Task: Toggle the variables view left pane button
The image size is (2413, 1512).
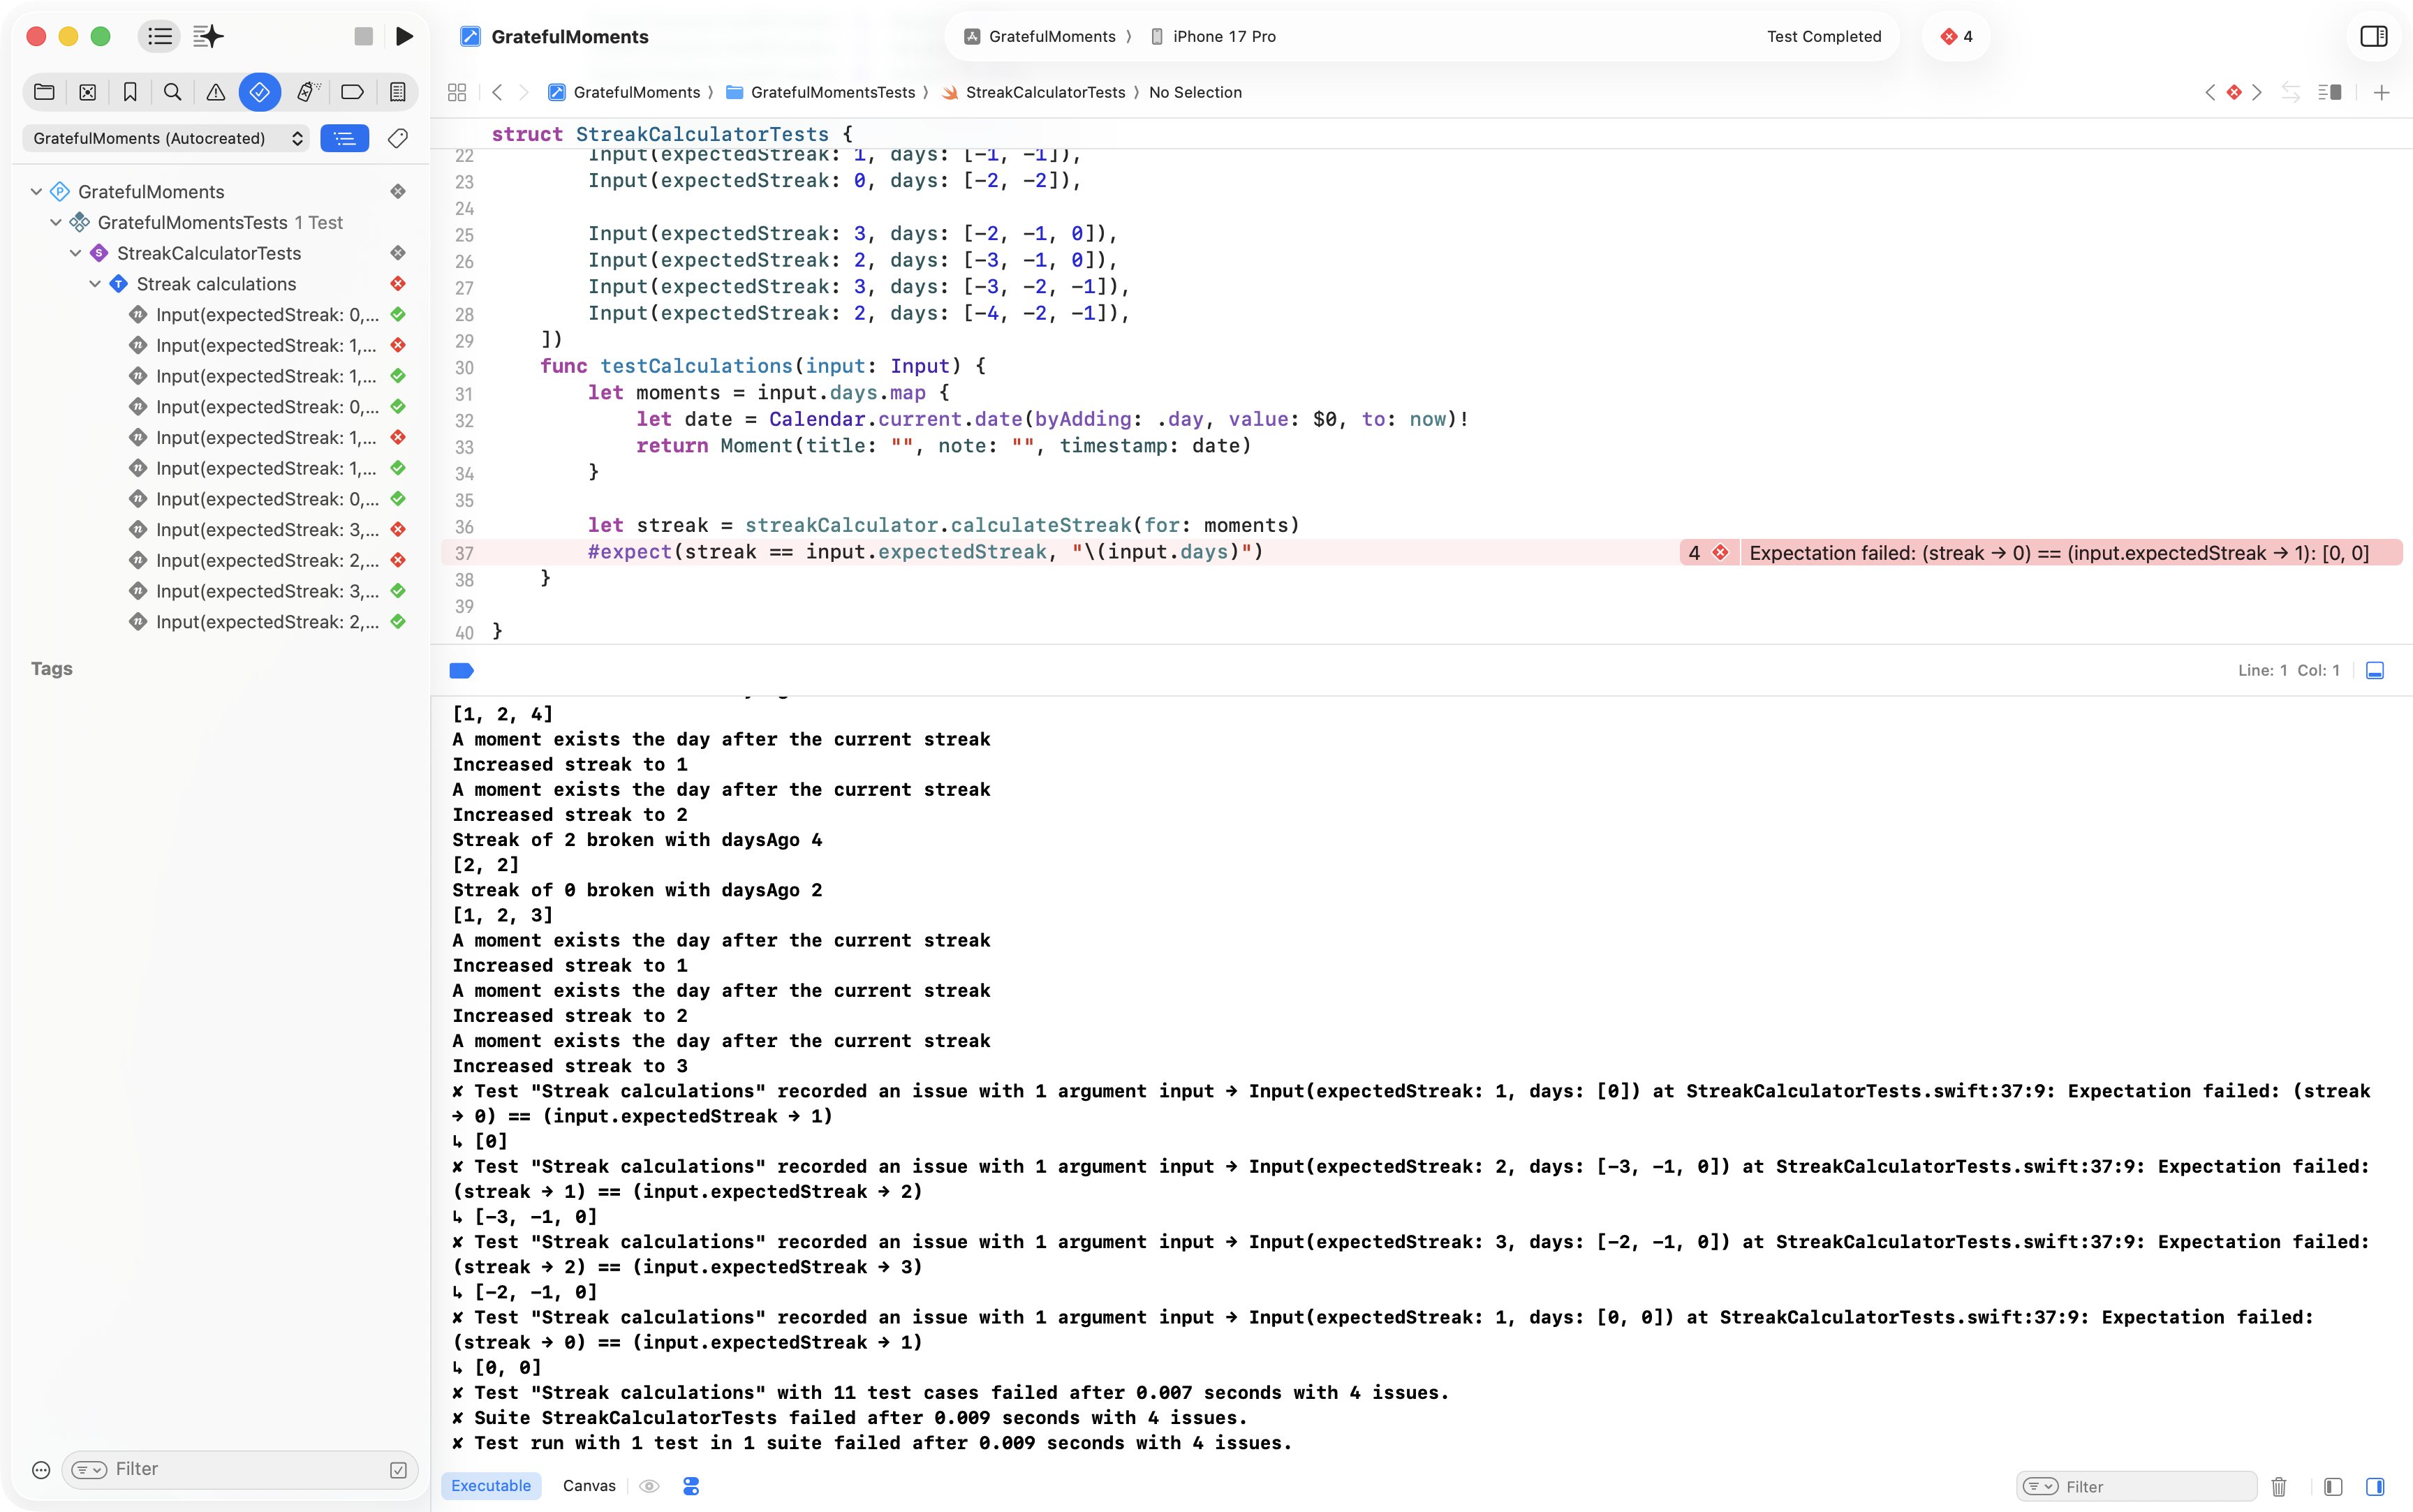Action: pyautogui.click(x=2333, y=1487)
